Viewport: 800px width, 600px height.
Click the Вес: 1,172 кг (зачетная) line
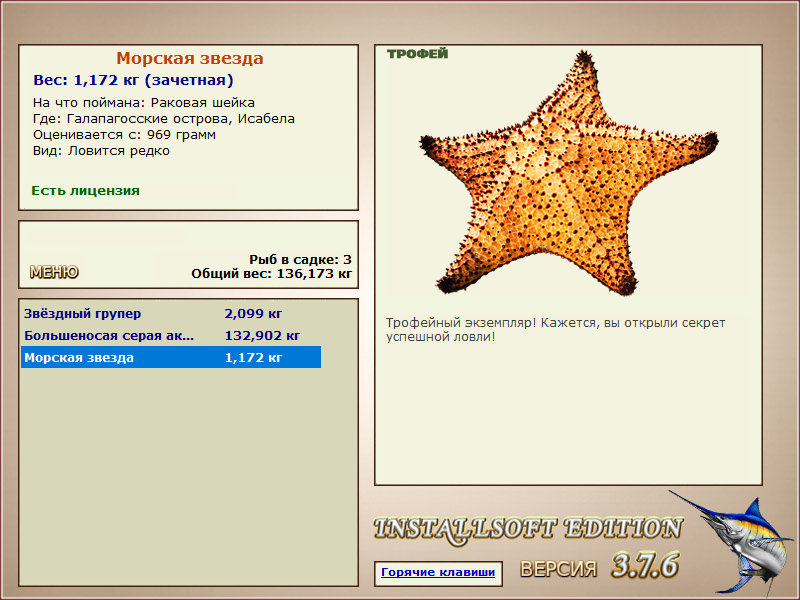(x=133, y=80)
